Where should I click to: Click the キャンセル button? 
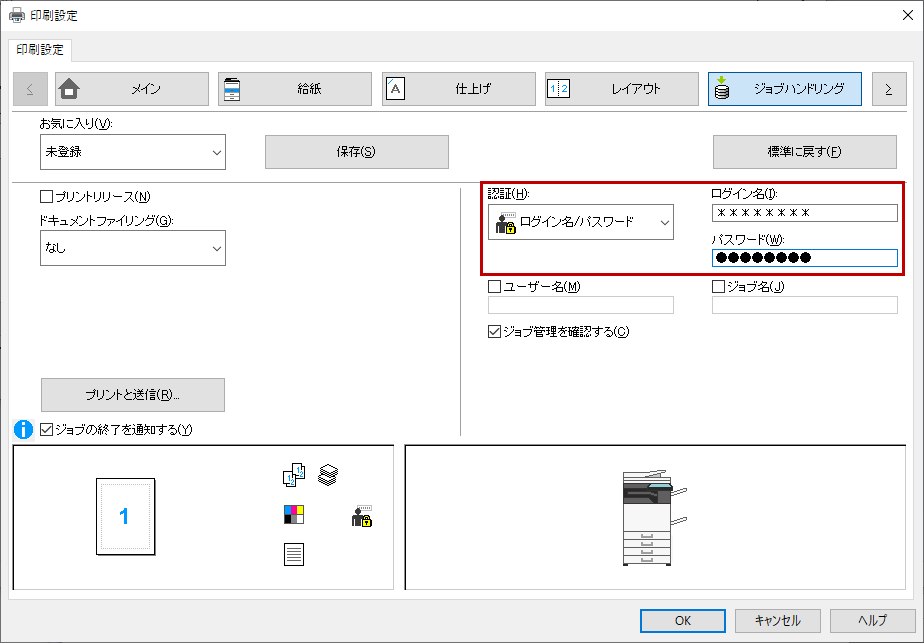pos(778,621)
